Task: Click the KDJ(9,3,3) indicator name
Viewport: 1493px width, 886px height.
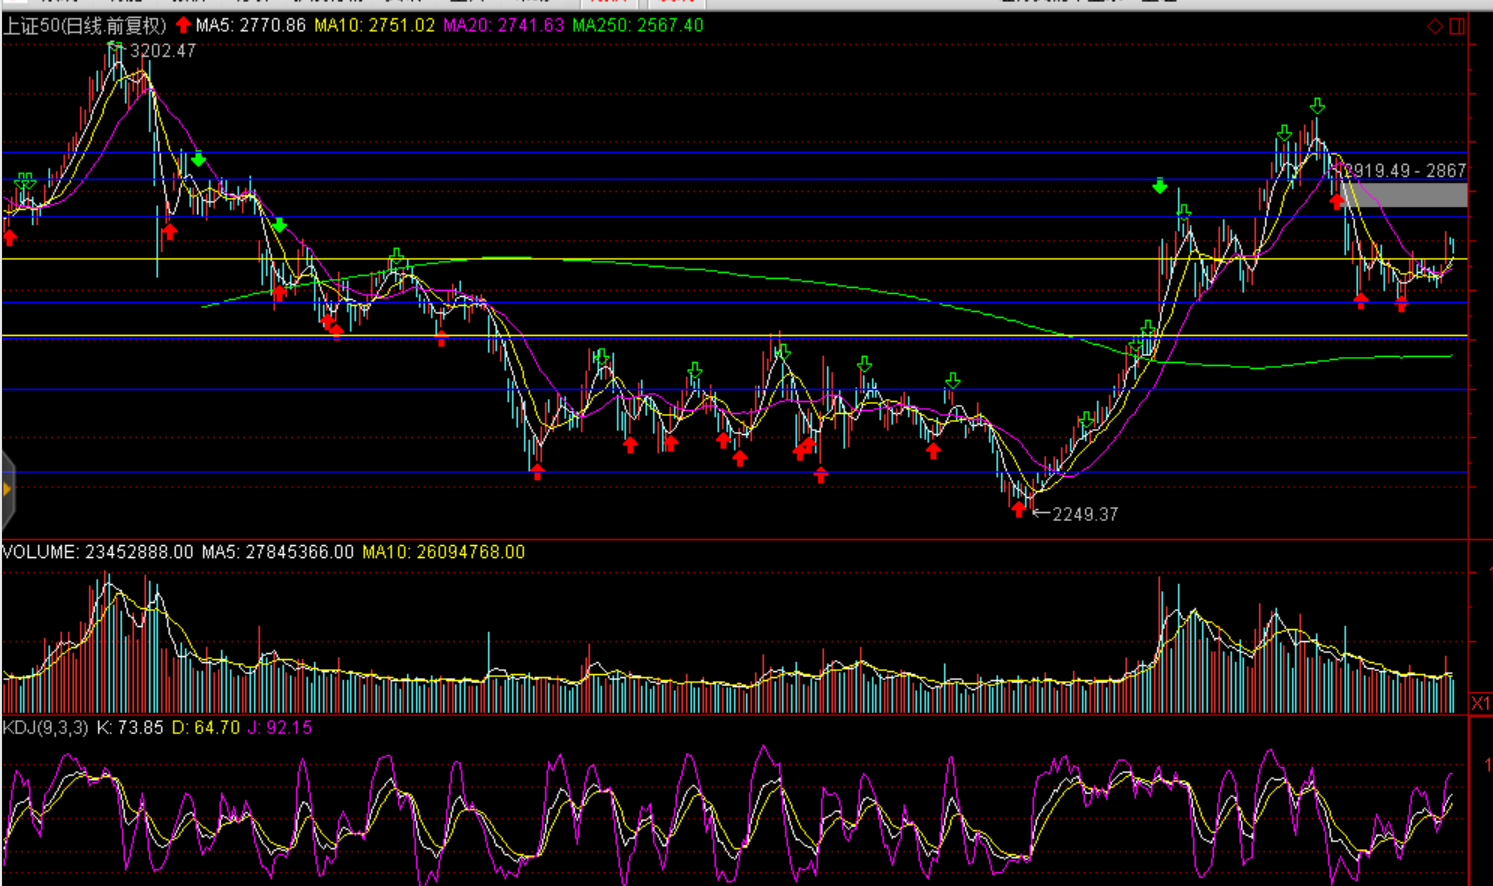Action: click(x=45, y=728)
